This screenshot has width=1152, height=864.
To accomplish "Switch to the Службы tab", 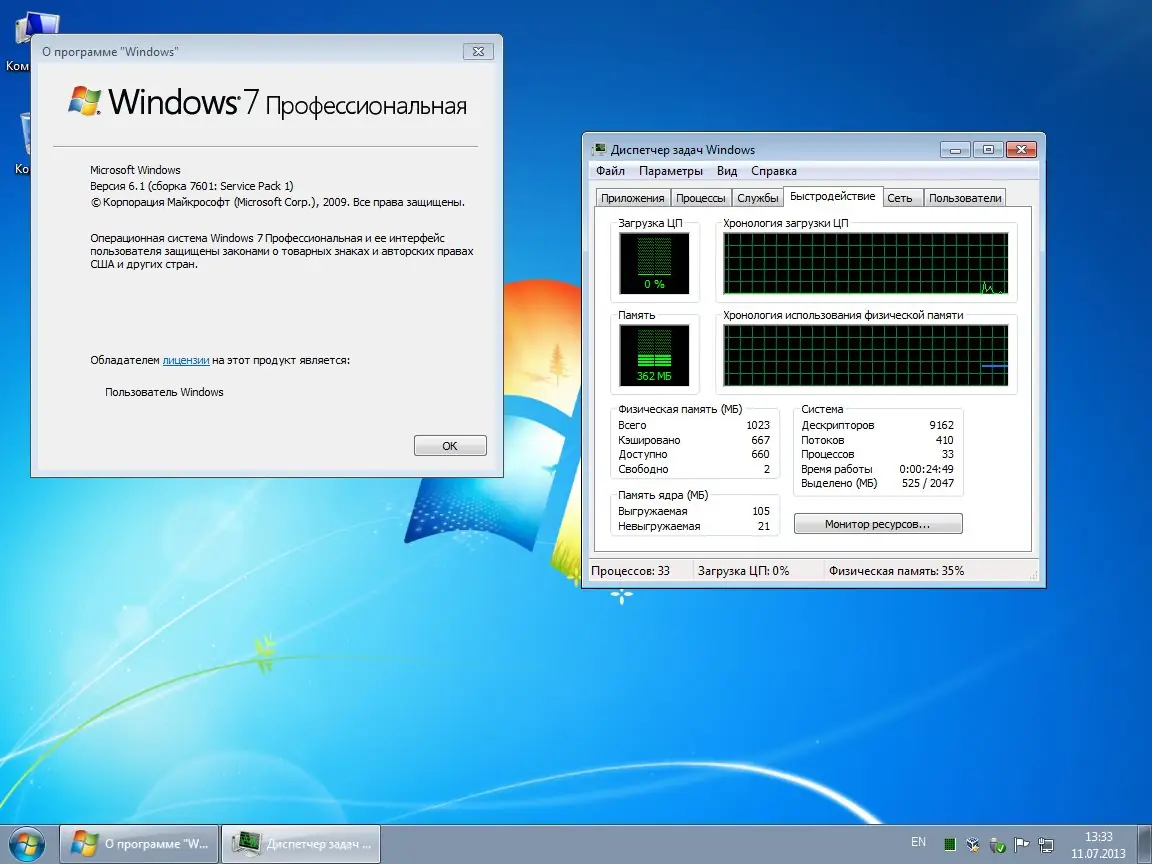I will [757, 198].
